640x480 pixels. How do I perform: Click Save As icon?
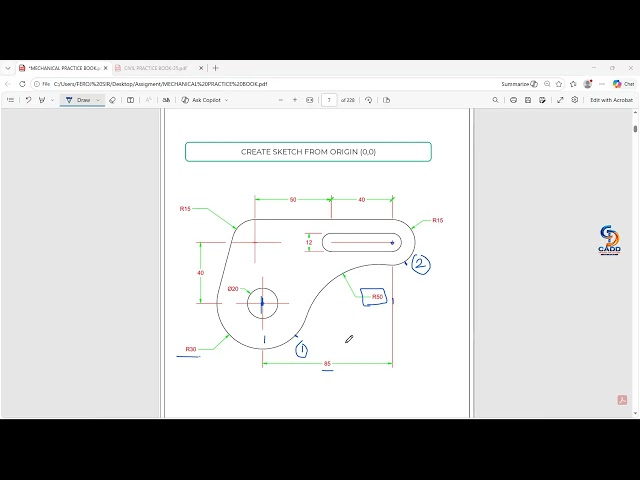click(x=542, y=100)
